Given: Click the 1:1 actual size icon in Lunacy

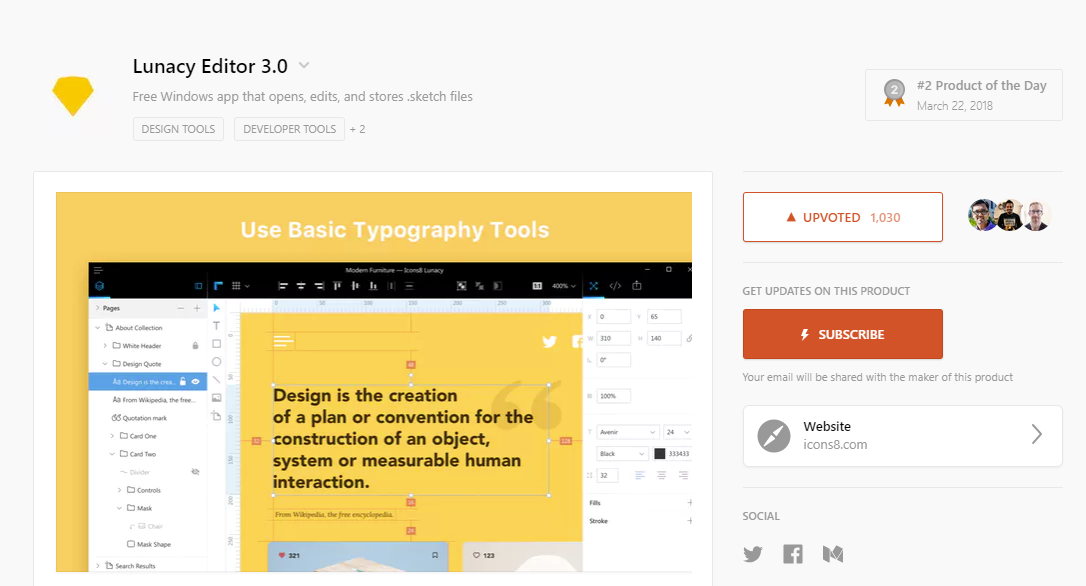Looking at the screenshot, I should tap(537, 285).
